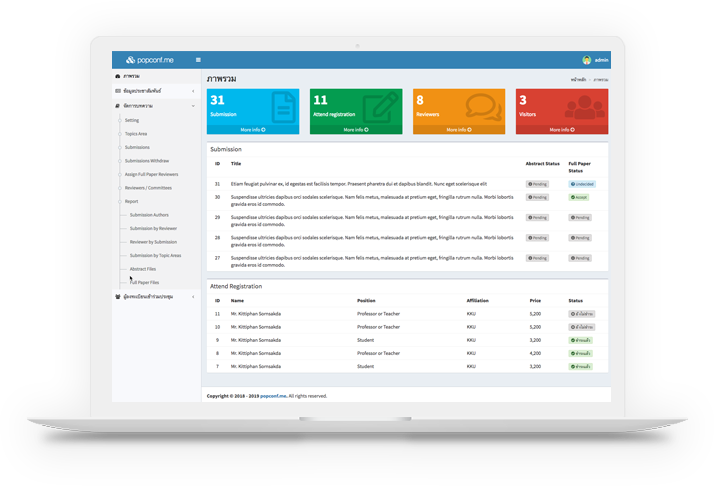Screen dimensions: 714x486
Task: Open the admin user avatar menu
Action: point(587,60)
